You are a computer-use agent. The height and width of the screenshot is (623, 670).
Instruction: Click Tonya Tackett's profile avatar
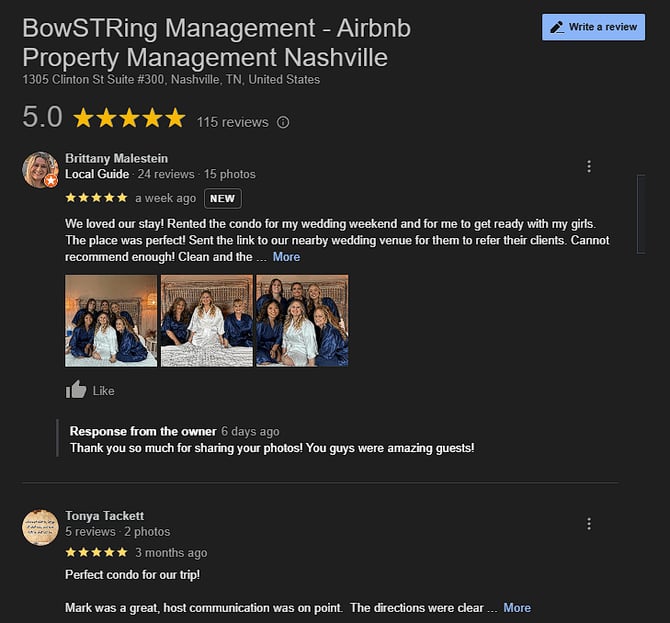(40, 527)
